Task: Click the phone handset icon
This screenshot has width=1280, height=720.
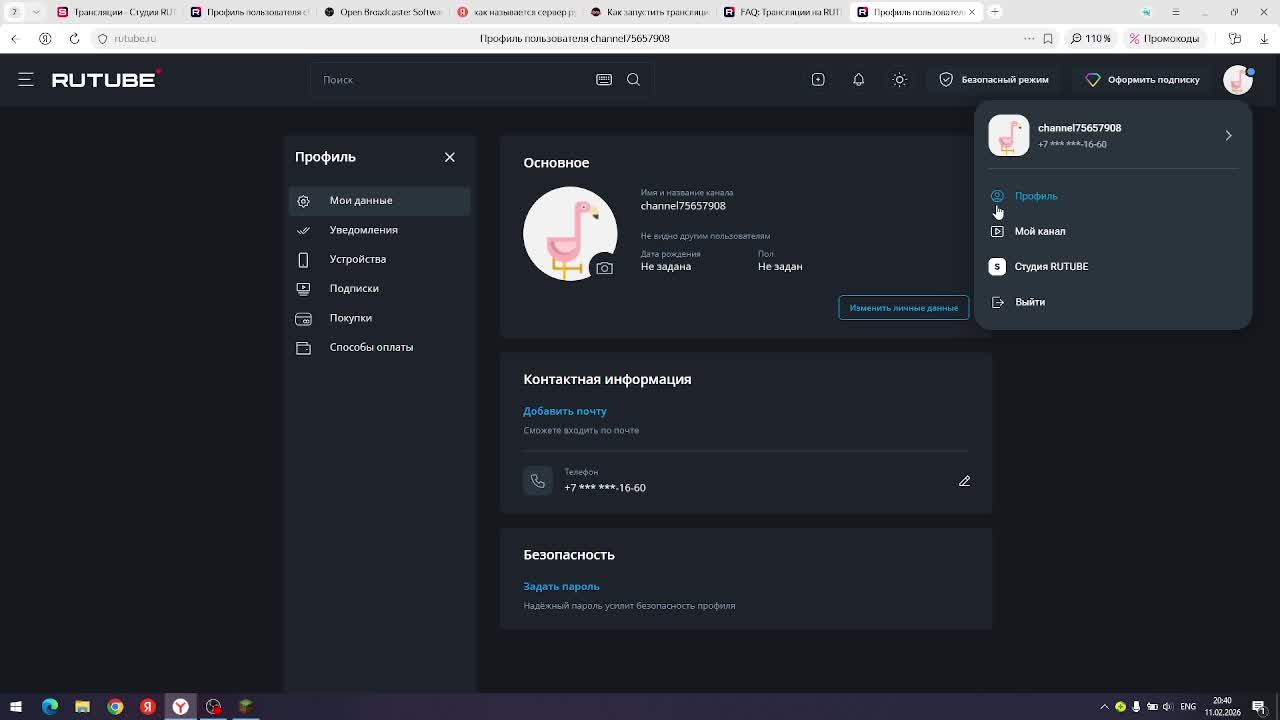Action: click(538, 481)
